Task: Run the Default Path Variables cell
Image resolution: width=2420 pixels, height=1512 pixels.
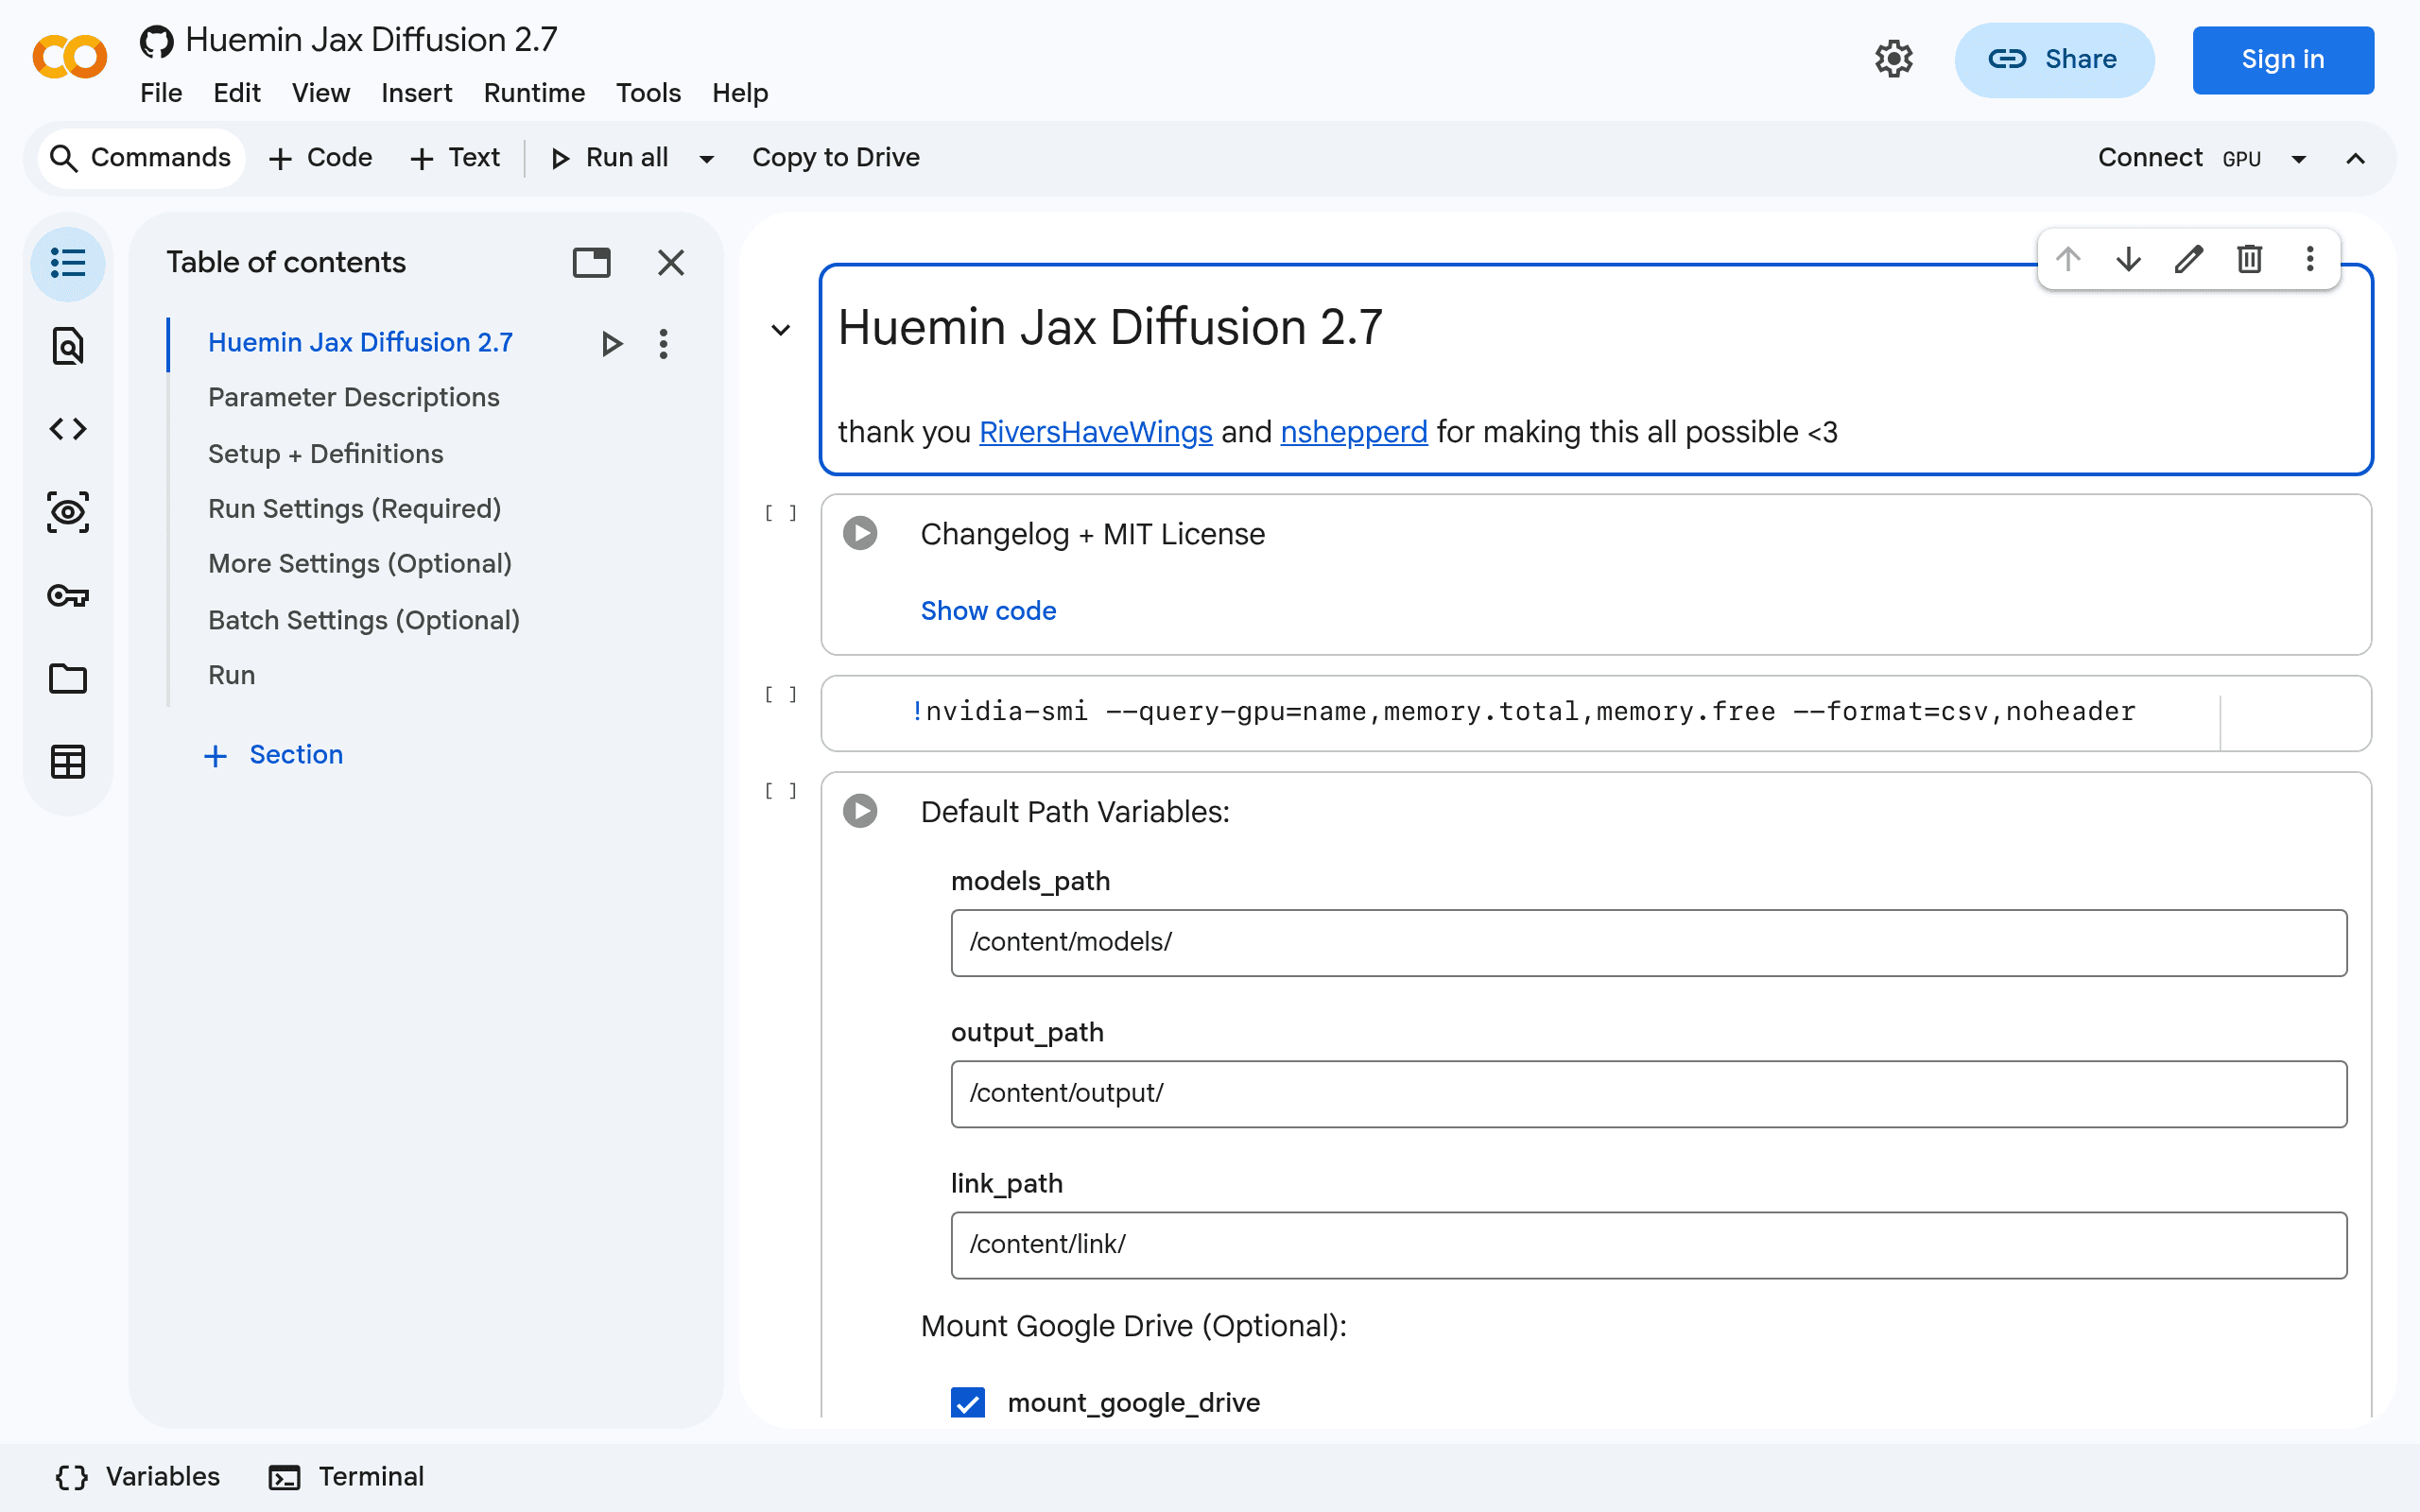Action: [860, 810]
